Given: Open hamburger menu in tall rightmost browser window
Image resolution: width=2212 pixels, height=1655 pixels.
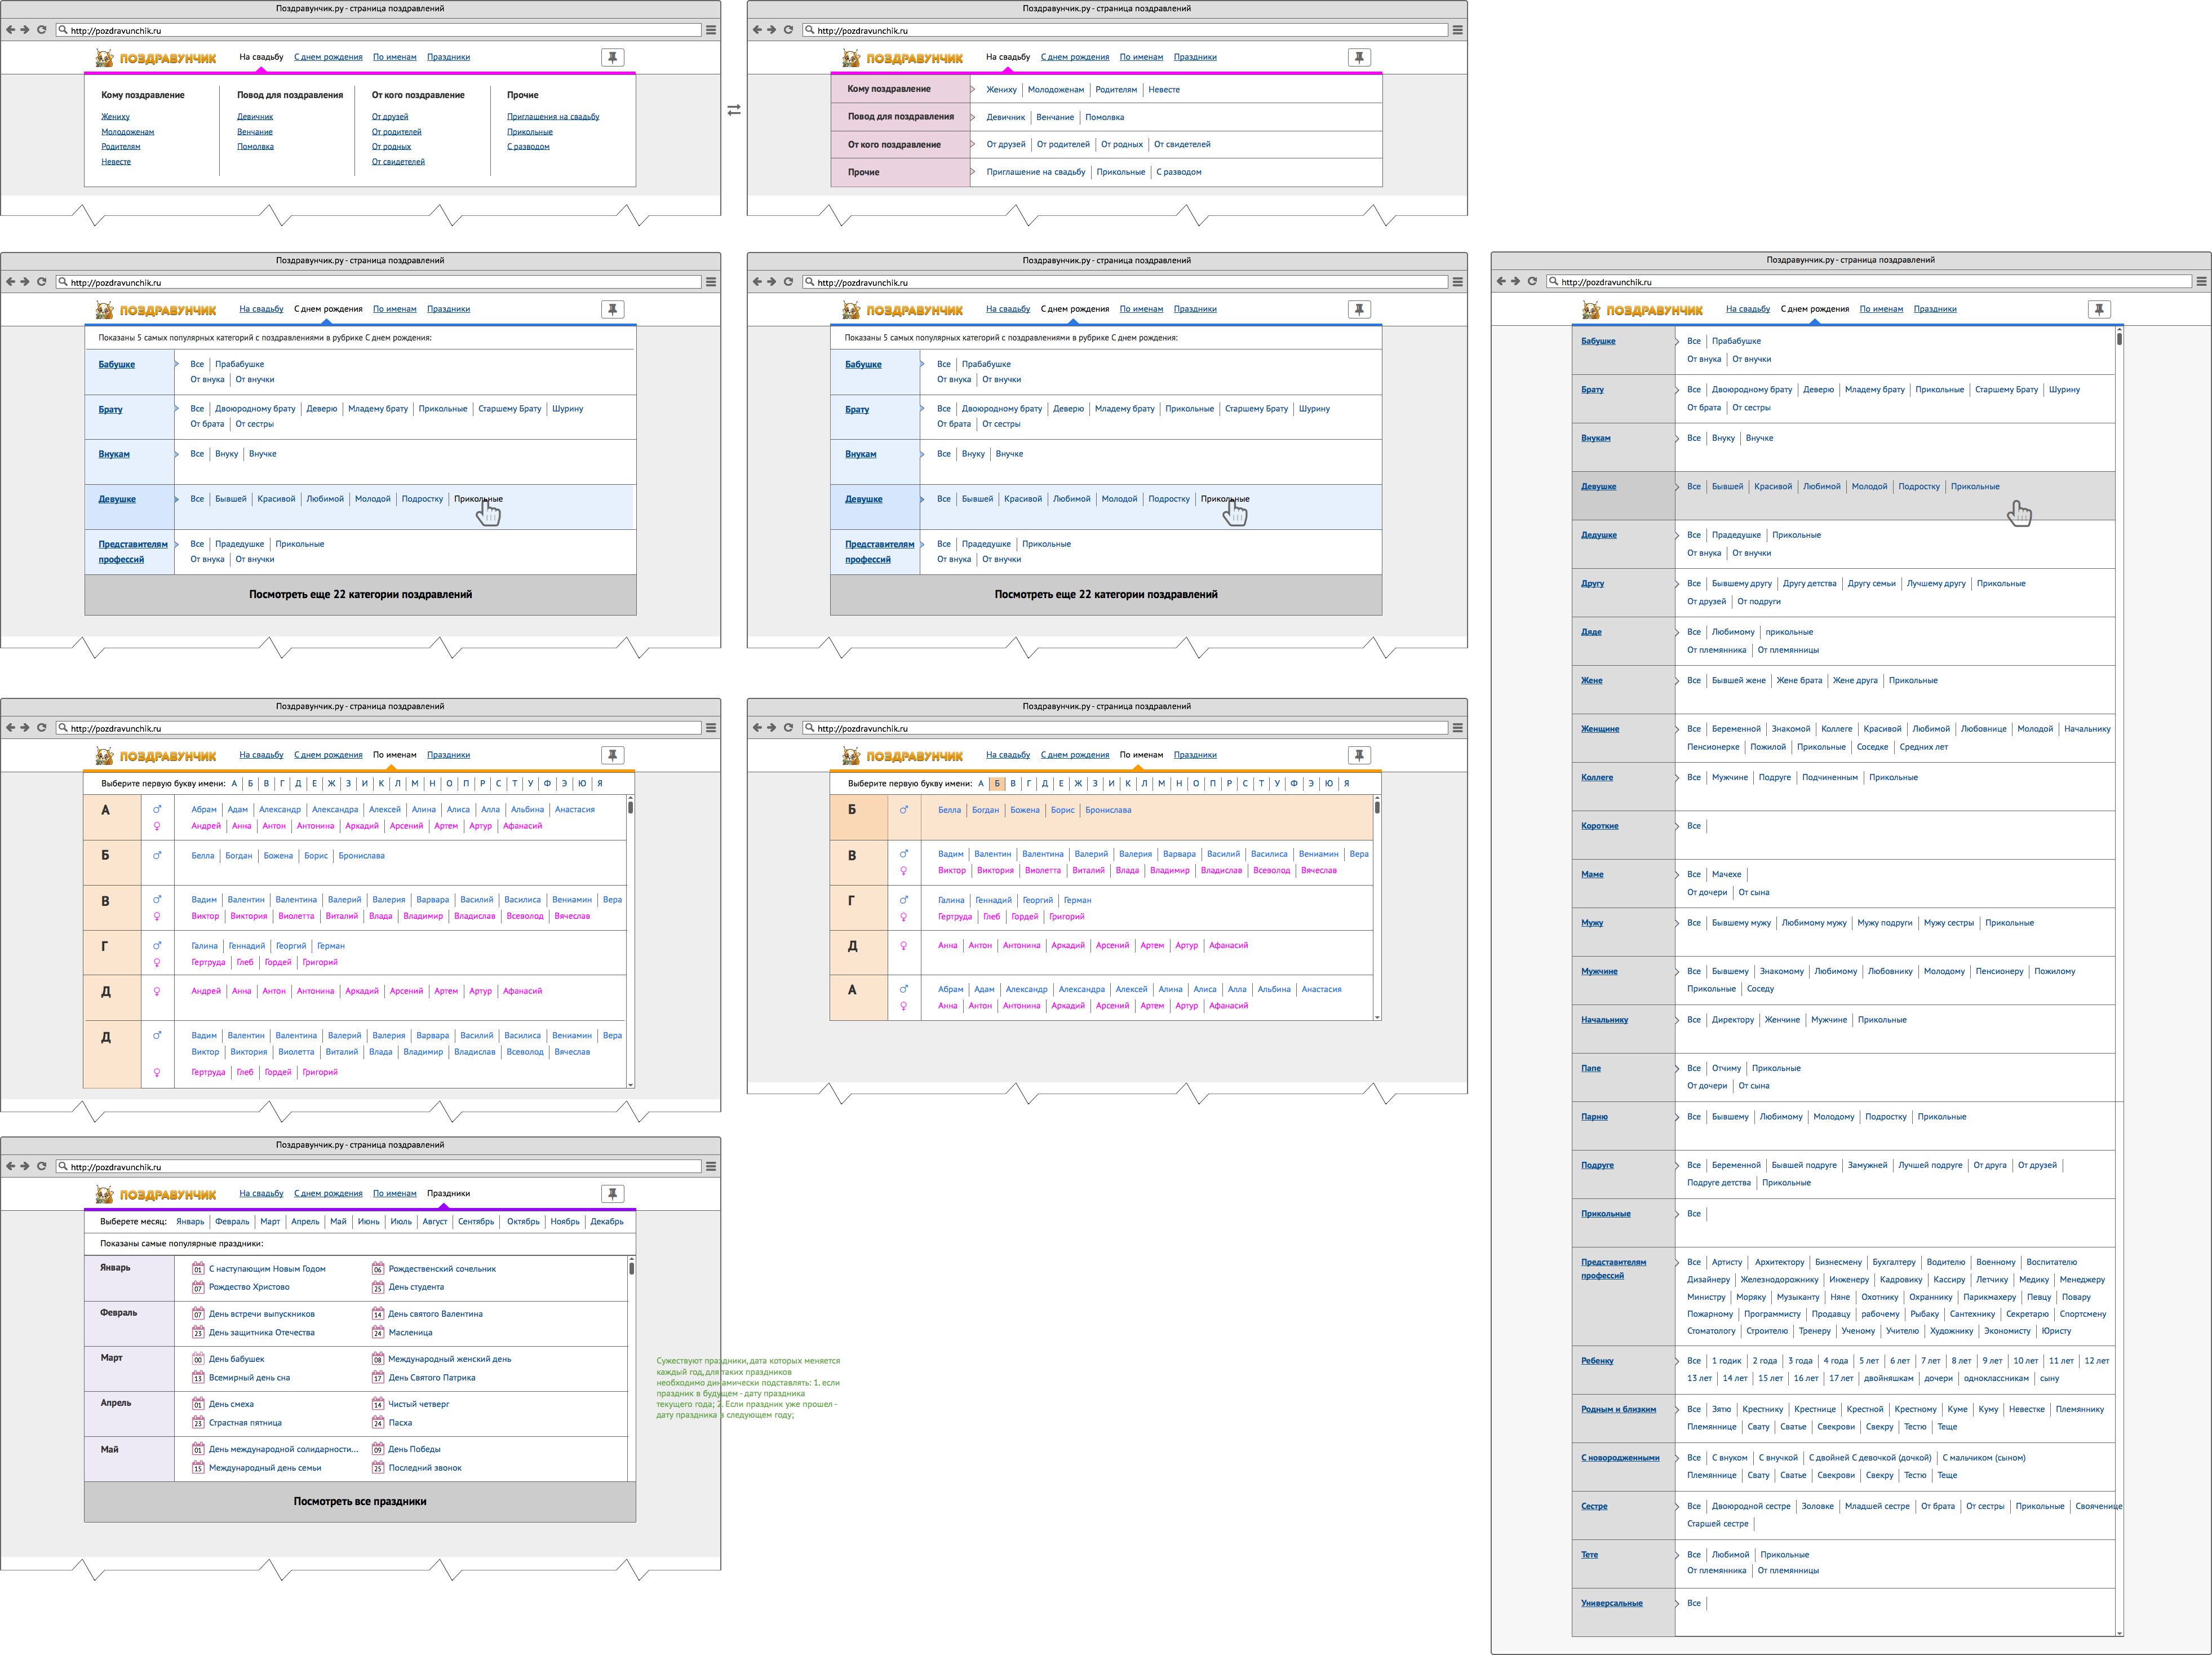Looking at the screenshot, I should tap(2201, 282).
